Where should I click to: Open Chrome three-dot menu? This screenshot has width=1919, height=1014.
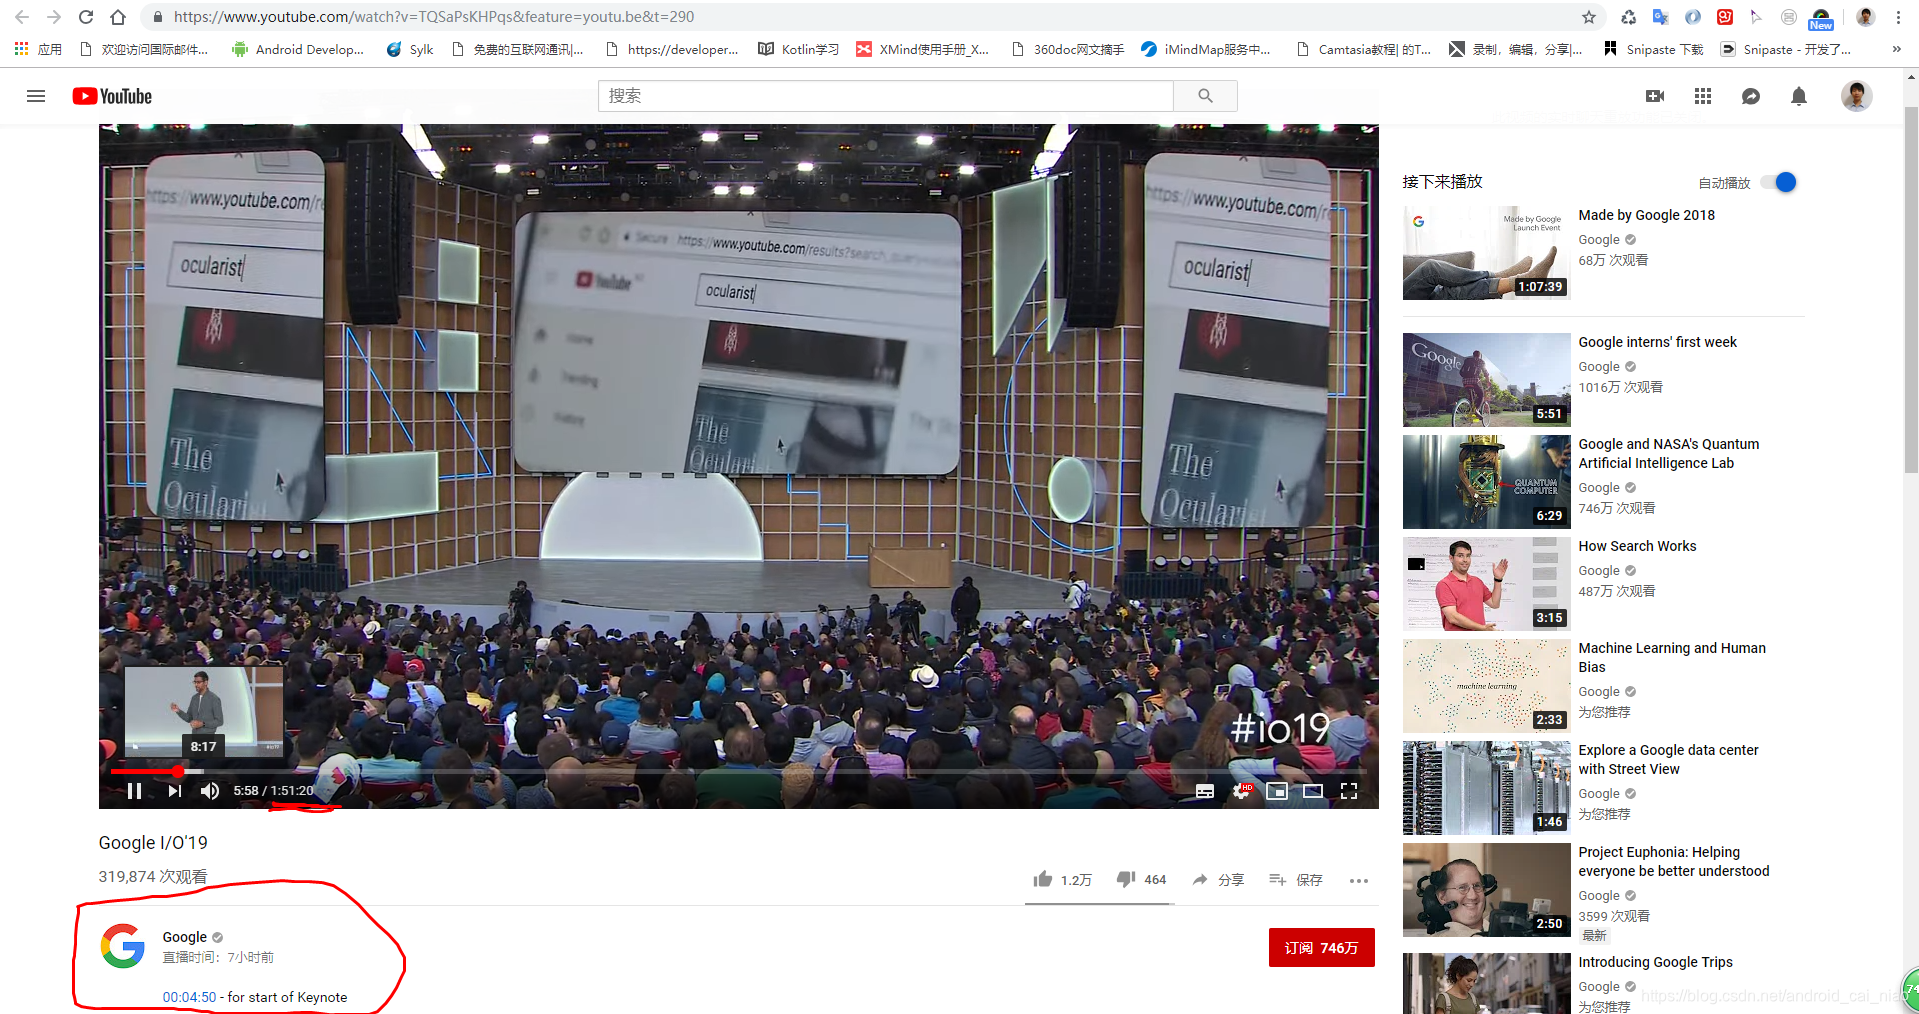[x=1898, y=17]
